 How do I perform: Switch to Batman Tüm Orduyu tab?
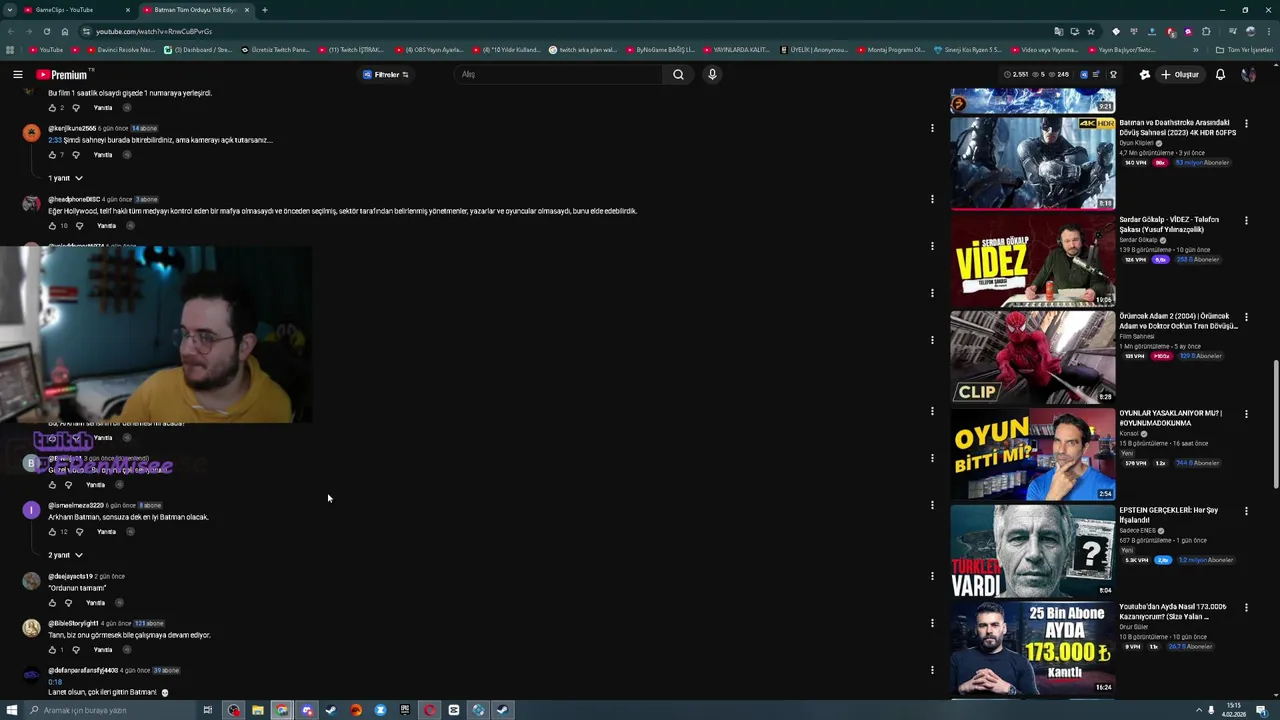(195, 10)
